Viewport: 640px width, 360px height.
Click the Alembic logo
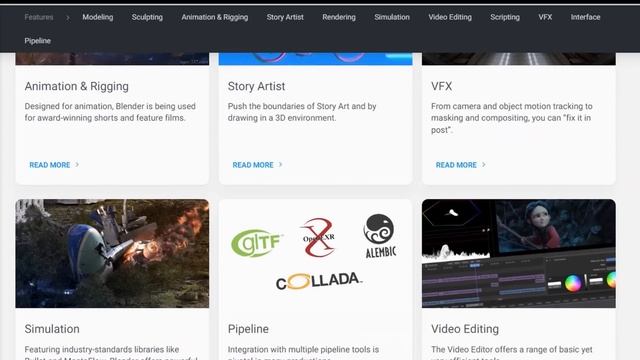pyautogui.click(x=380, y=236)
